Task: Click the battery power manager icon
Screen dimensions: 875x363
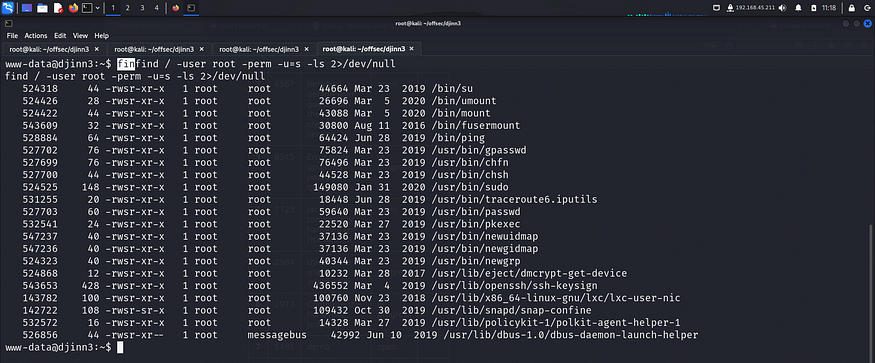Action: pos(814,8)
